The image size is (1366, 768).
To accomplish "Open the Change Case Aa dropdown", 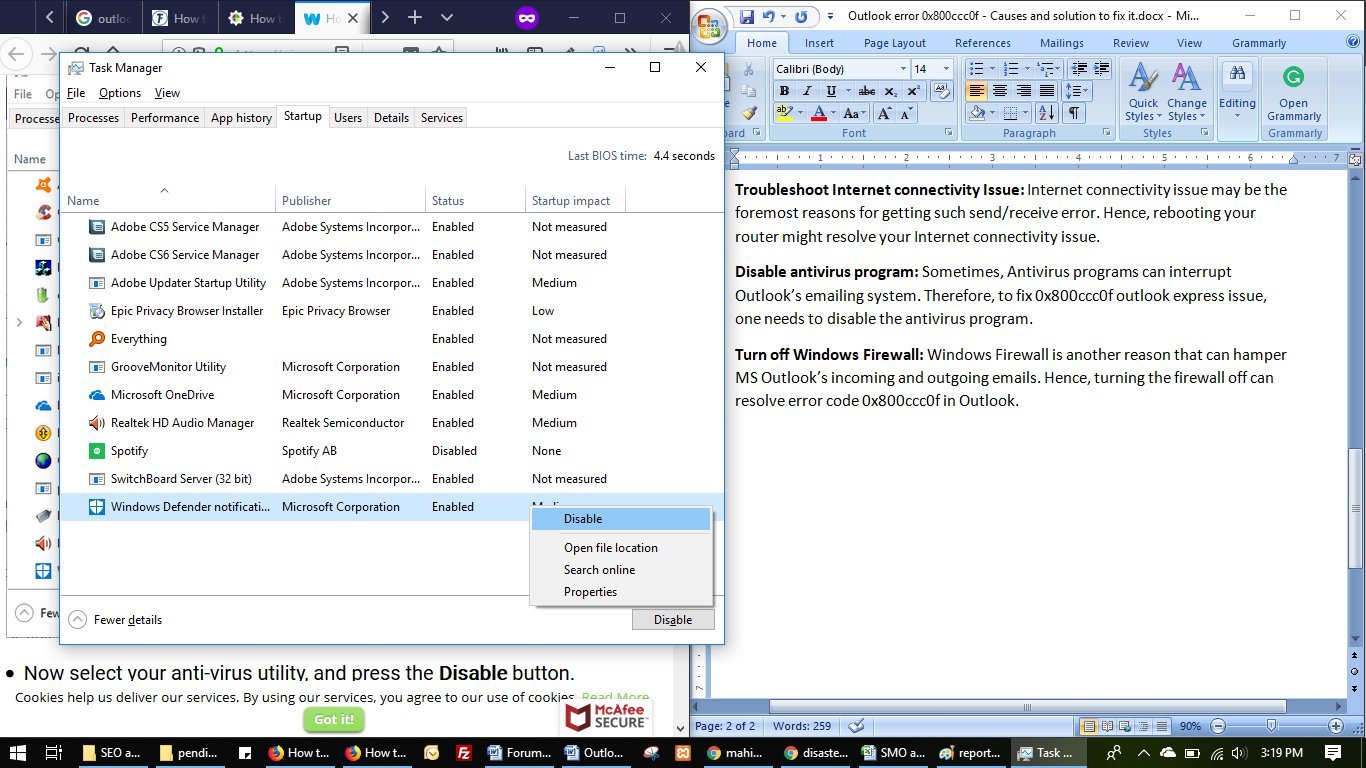I will pyautogui.click(x=855, y=114).
